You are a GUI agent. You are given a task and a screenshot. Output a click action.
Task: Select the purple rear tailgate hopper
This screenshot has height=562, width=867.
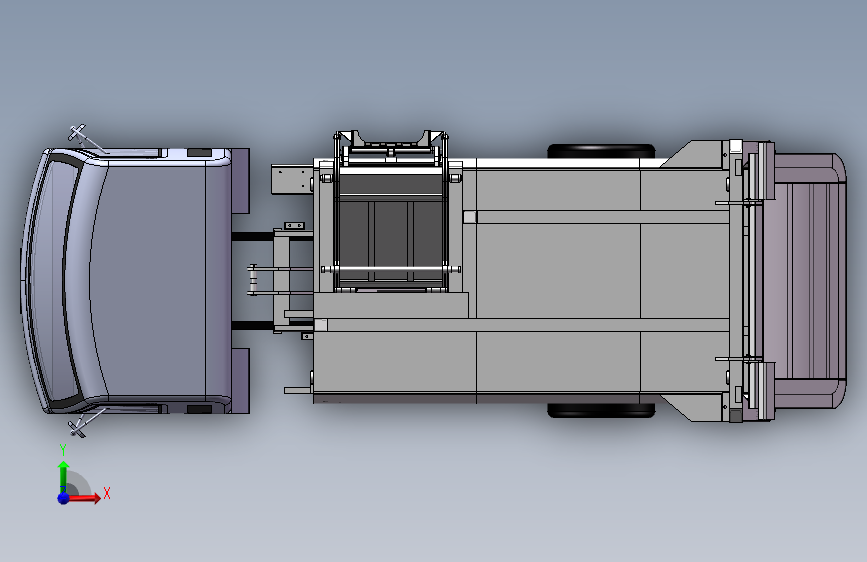click(805, 281)
